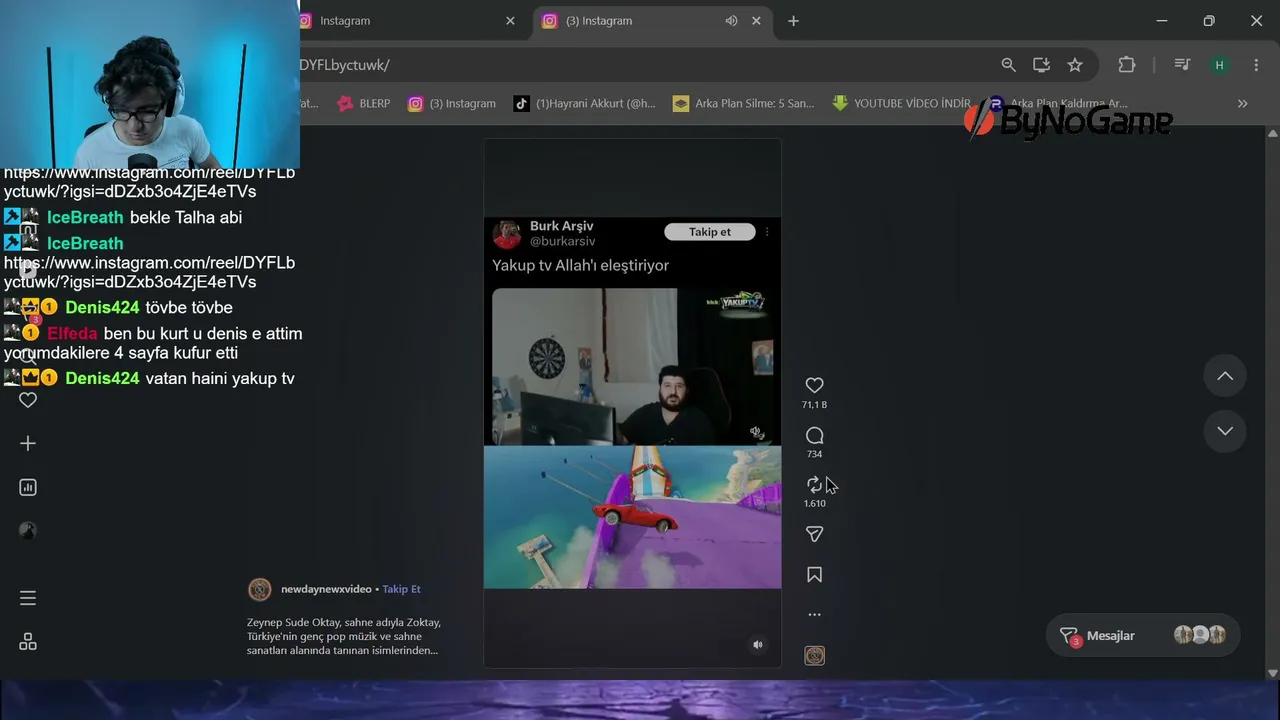Share the reel via paper plane icon

814,534
